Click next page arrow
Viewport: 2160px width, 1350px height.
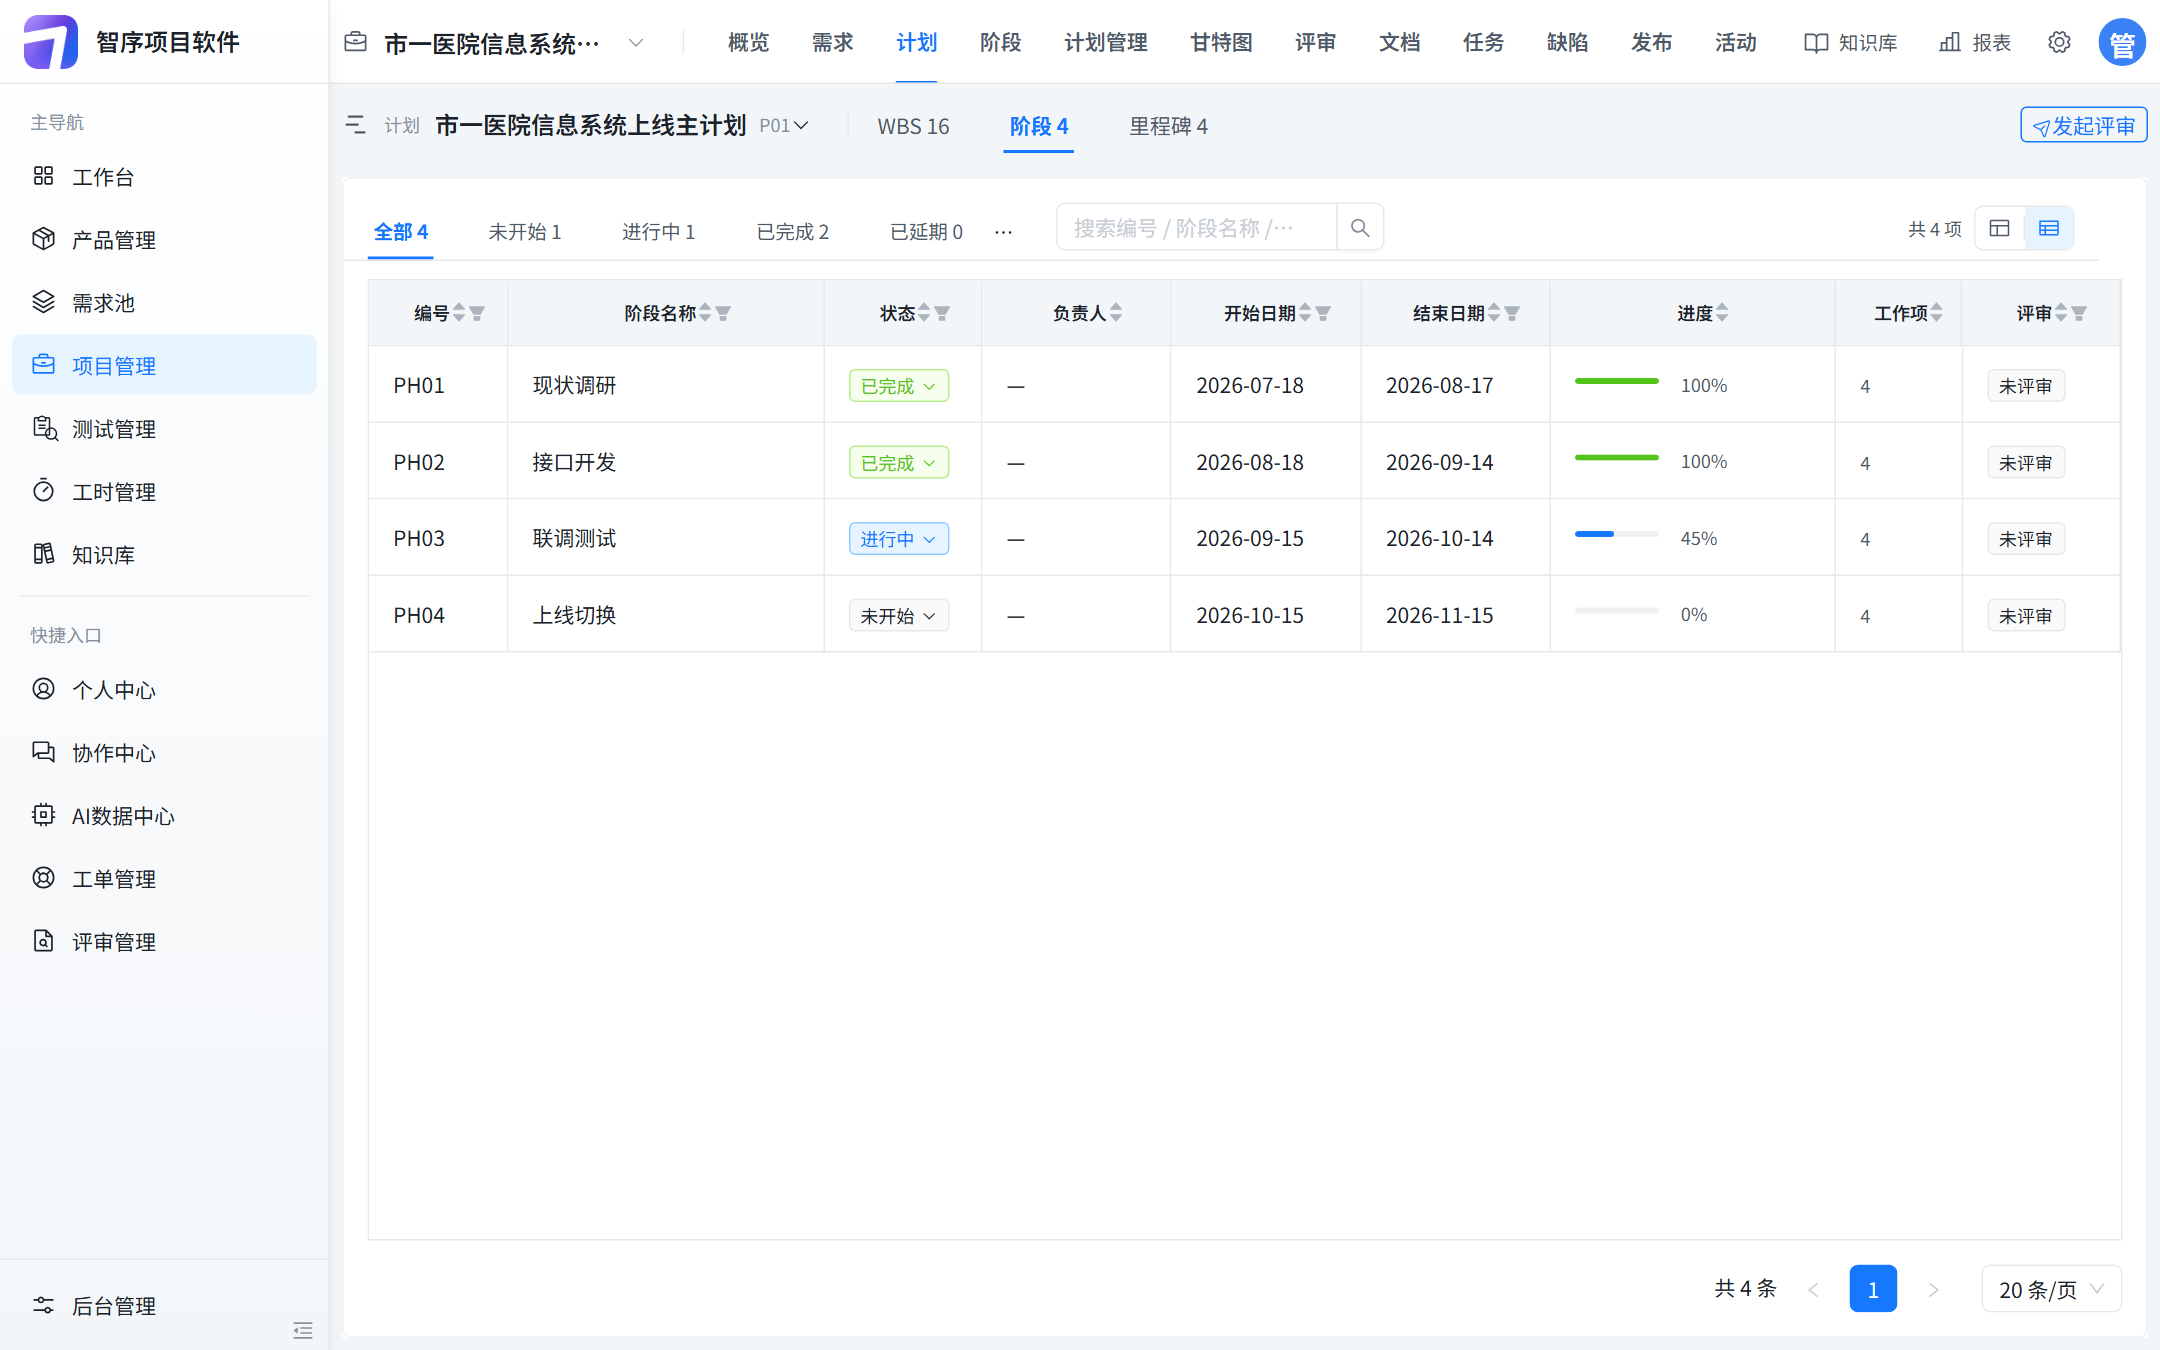coord(1933,1289)
